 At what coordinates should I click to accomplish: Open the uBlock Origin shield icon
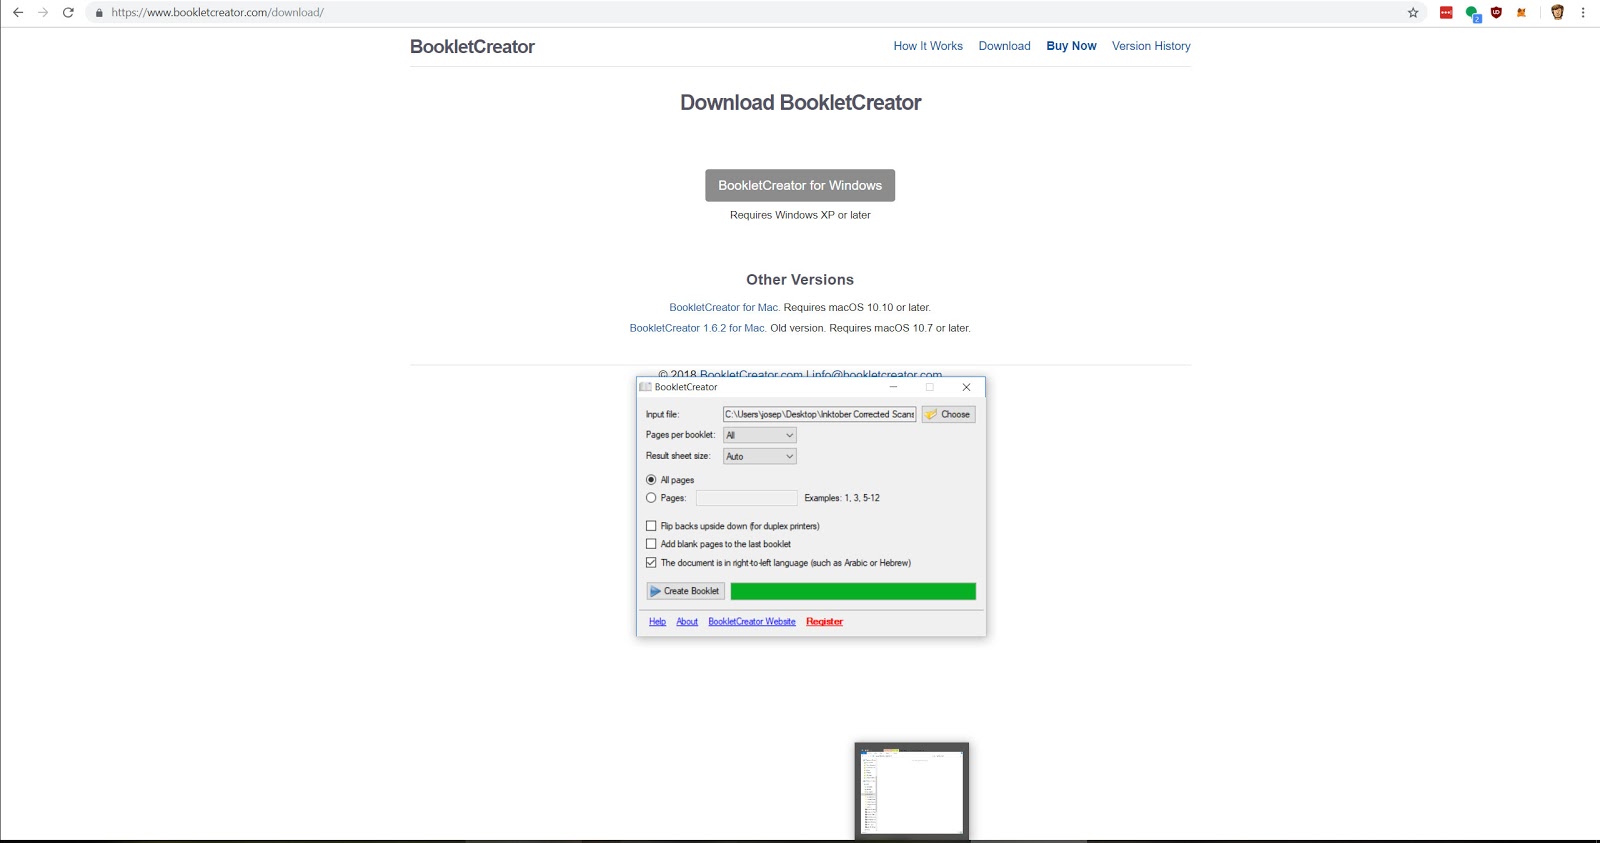coord(1496,13)
